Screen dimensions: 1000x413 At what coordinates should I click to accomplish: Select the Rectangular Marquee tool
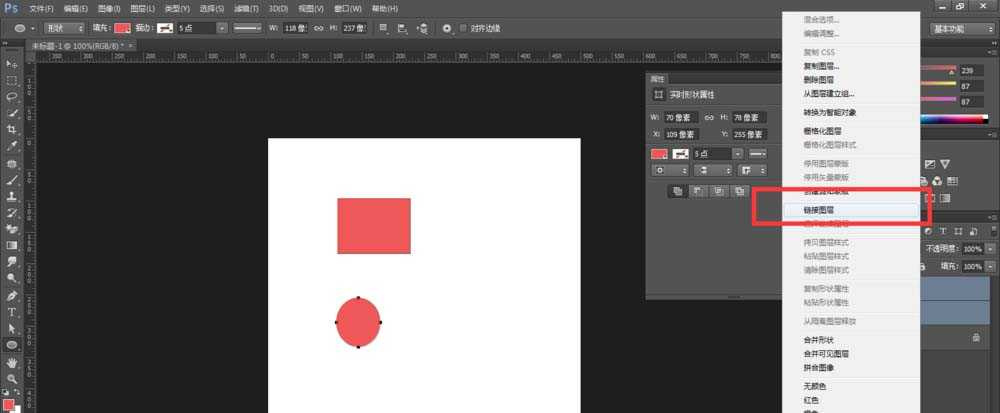pos(12,80)
